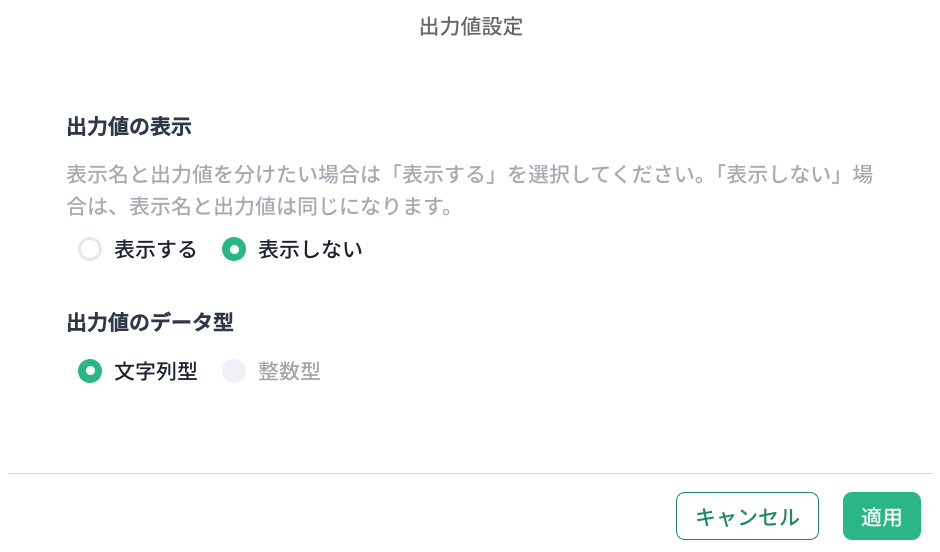
Task: Choose the 文字列型 radio button circle
Action: tap(90, 372)
